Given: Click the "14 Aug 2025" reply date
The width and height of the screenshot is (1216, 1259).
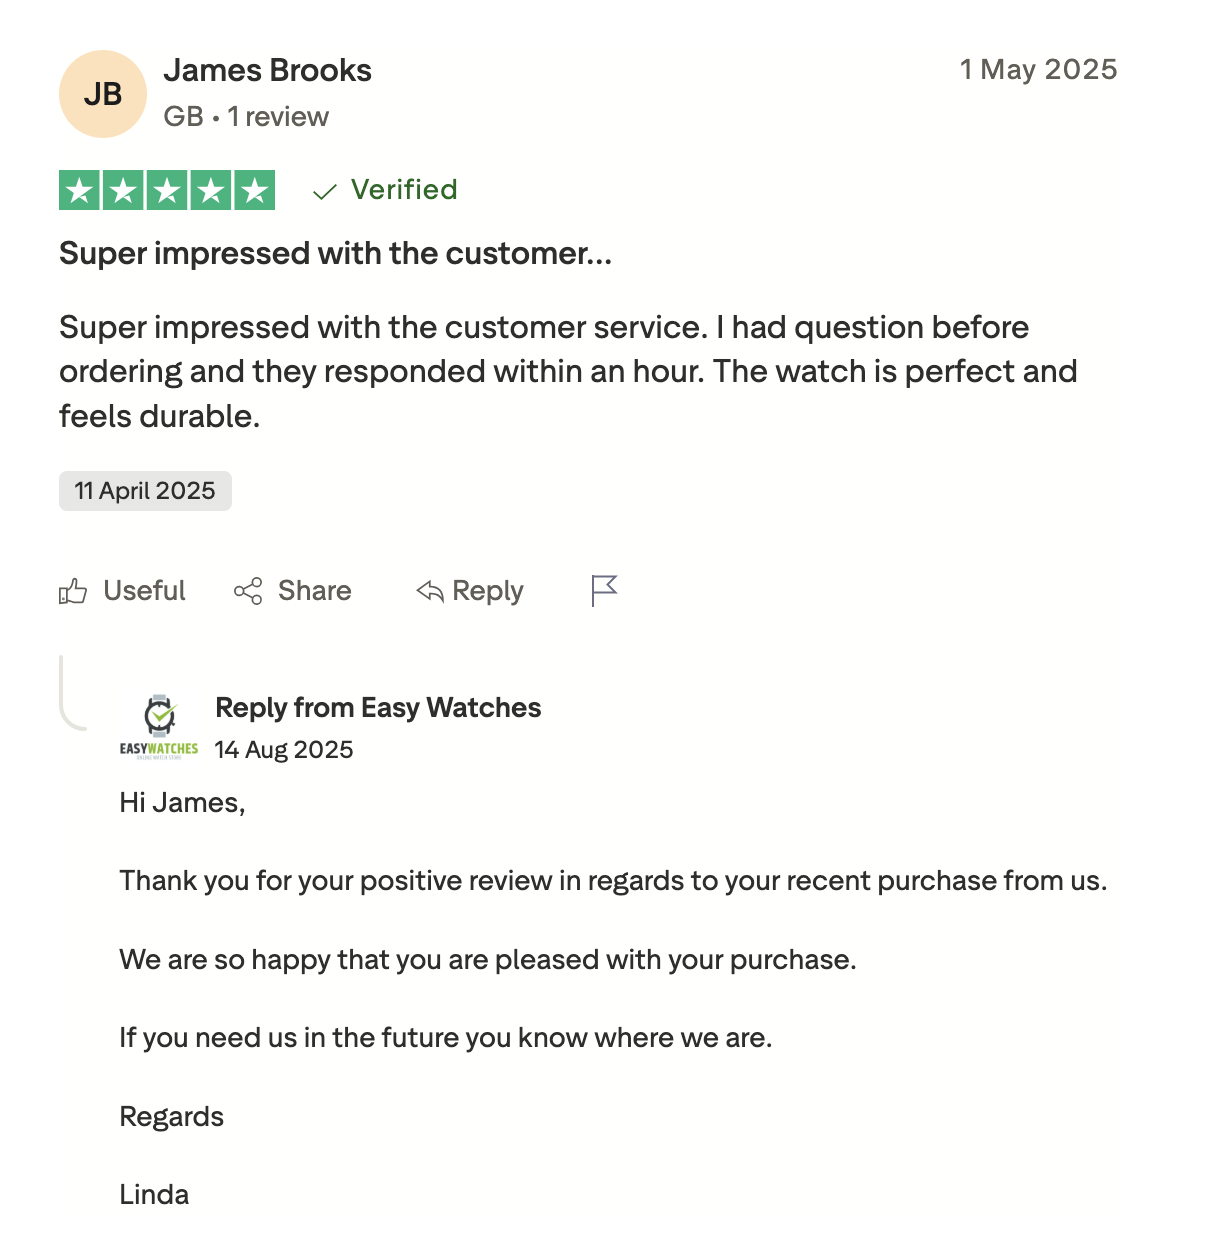Looking at the screenshot, I should (284, 750).
